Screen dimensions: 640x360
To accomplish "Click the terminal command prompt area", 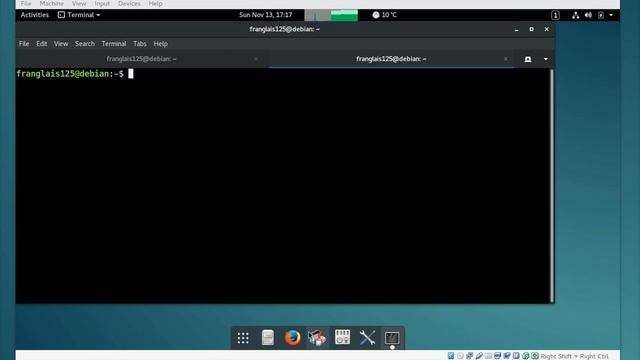I will [x=283, y=185].
